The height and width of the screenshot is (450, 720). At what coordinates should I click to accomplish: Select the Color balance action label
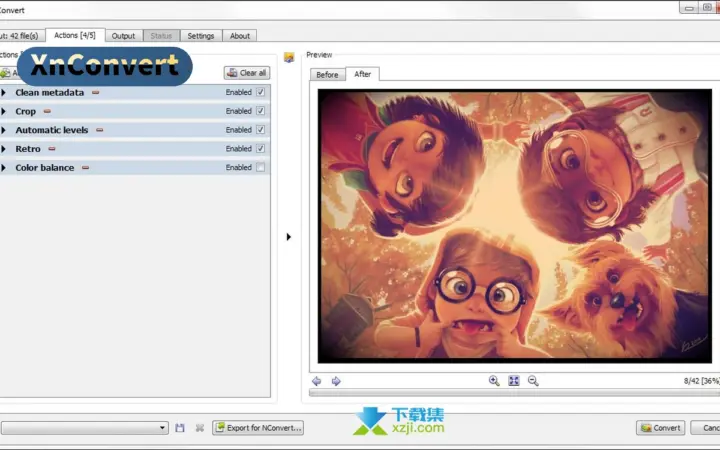click(x=45, y=168)
